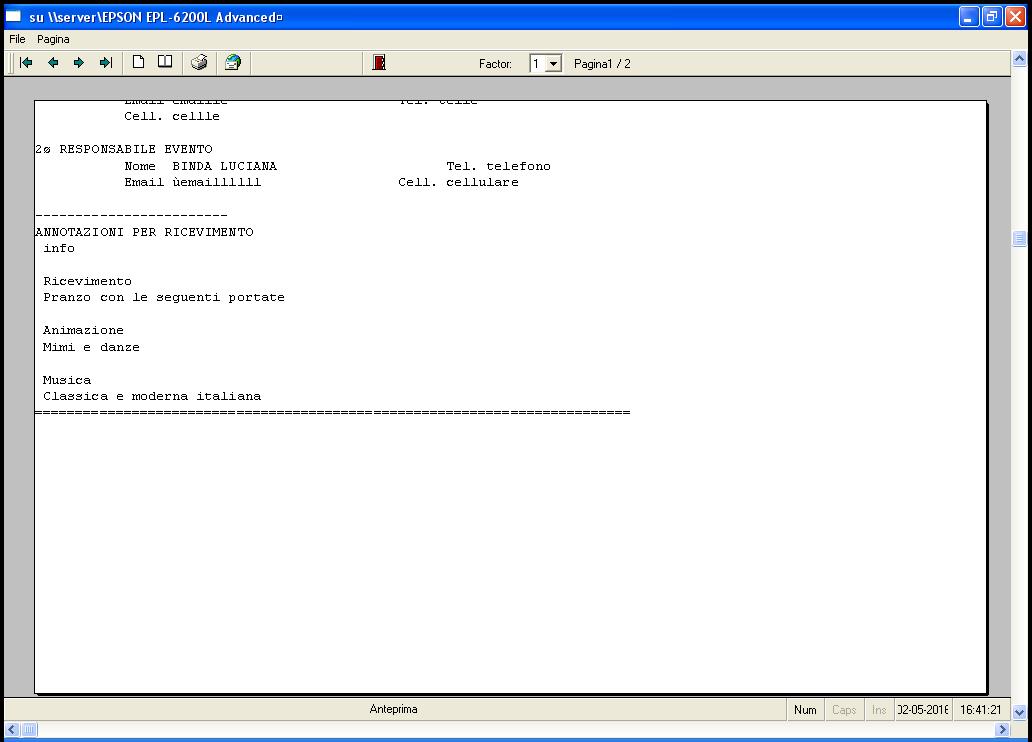Image resolution: width=1032 pixels, height=742 pixels.
Task: Click the window system menu icon
Action: pyautogui.click(x=14, y=16)
